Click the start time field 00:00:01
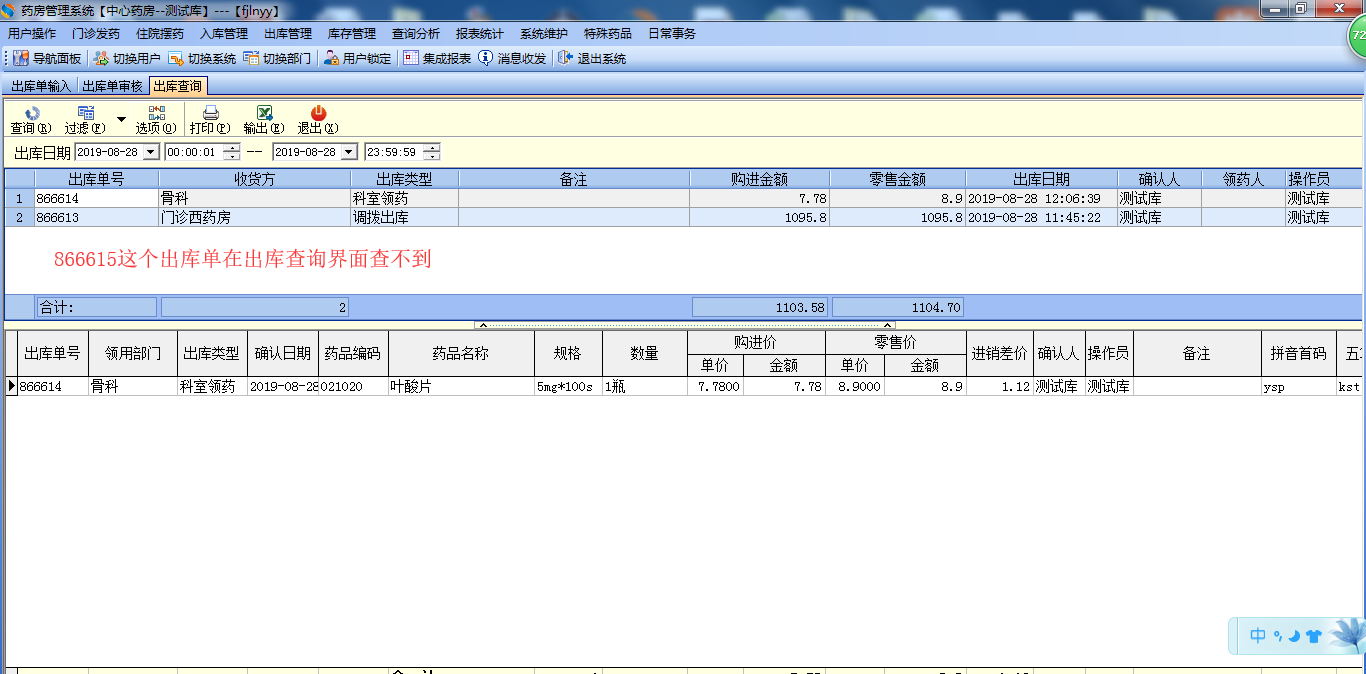The height and width of the screenshot is (674, 1366). point(193,152)
